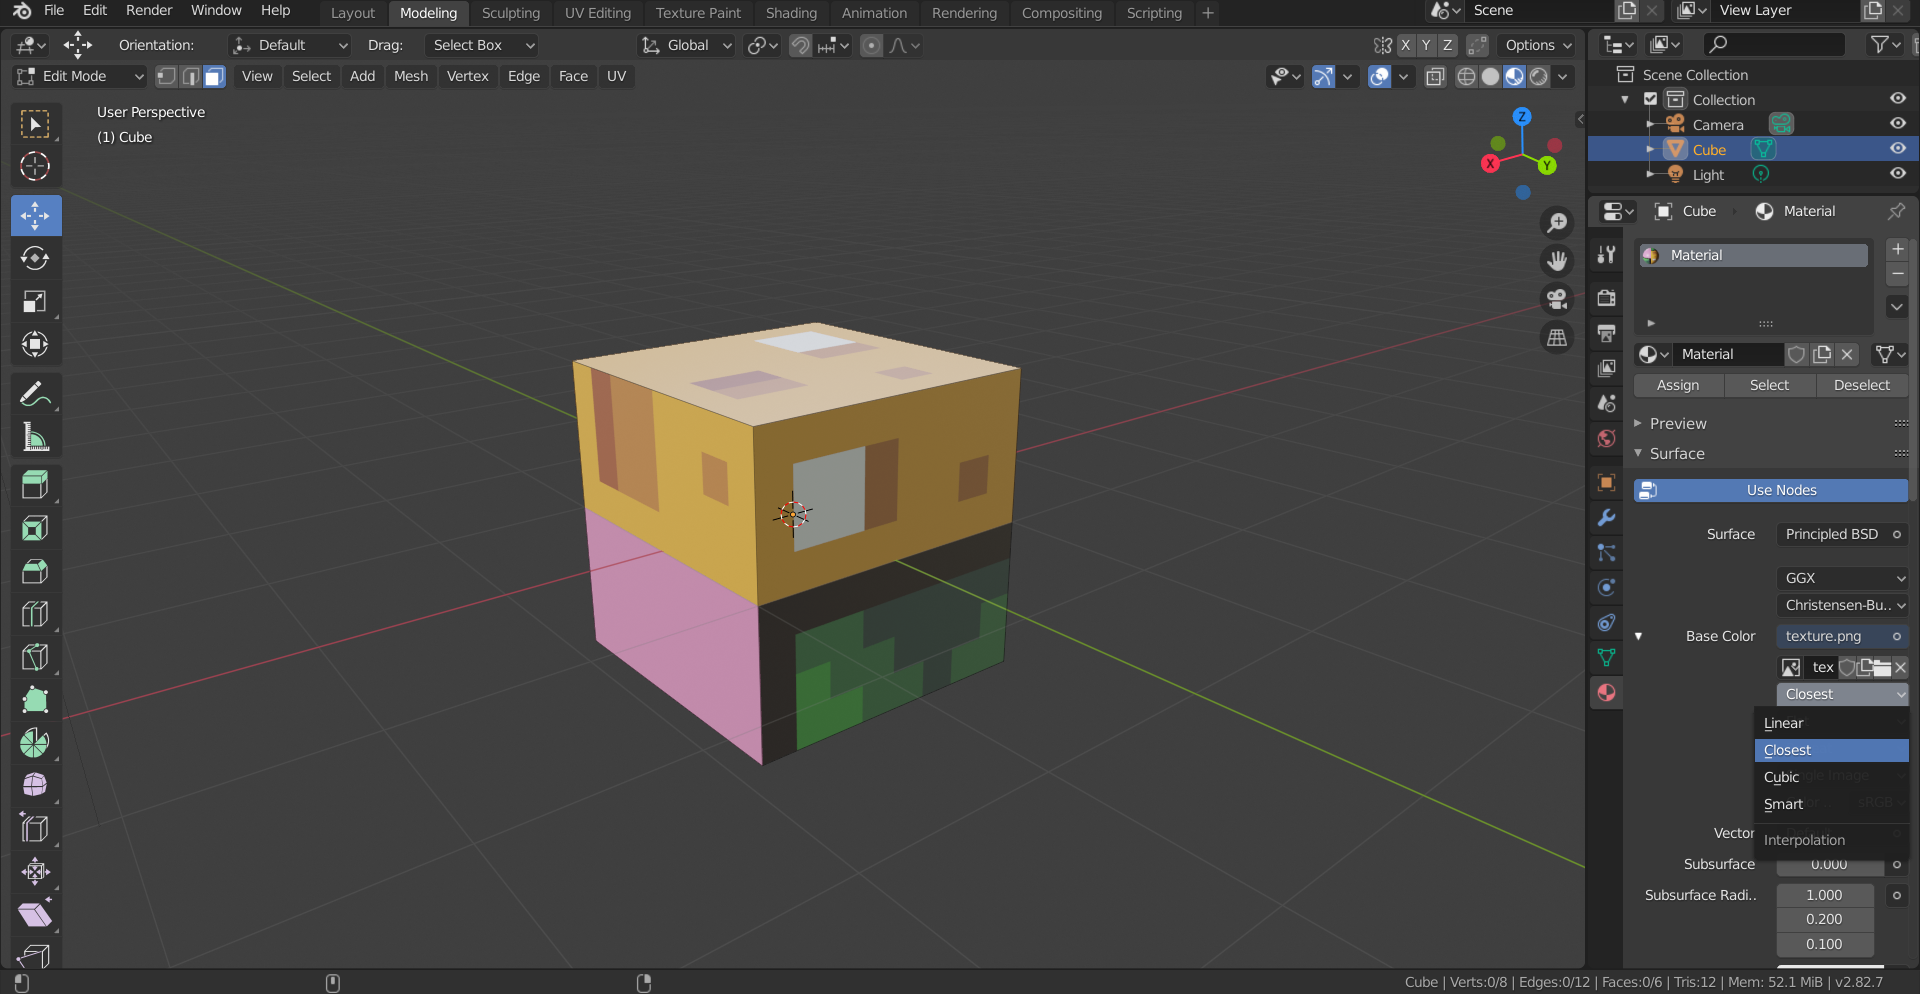Click the Deselect material button
Screen dimensions: 1920x994
coord(1861,385)
